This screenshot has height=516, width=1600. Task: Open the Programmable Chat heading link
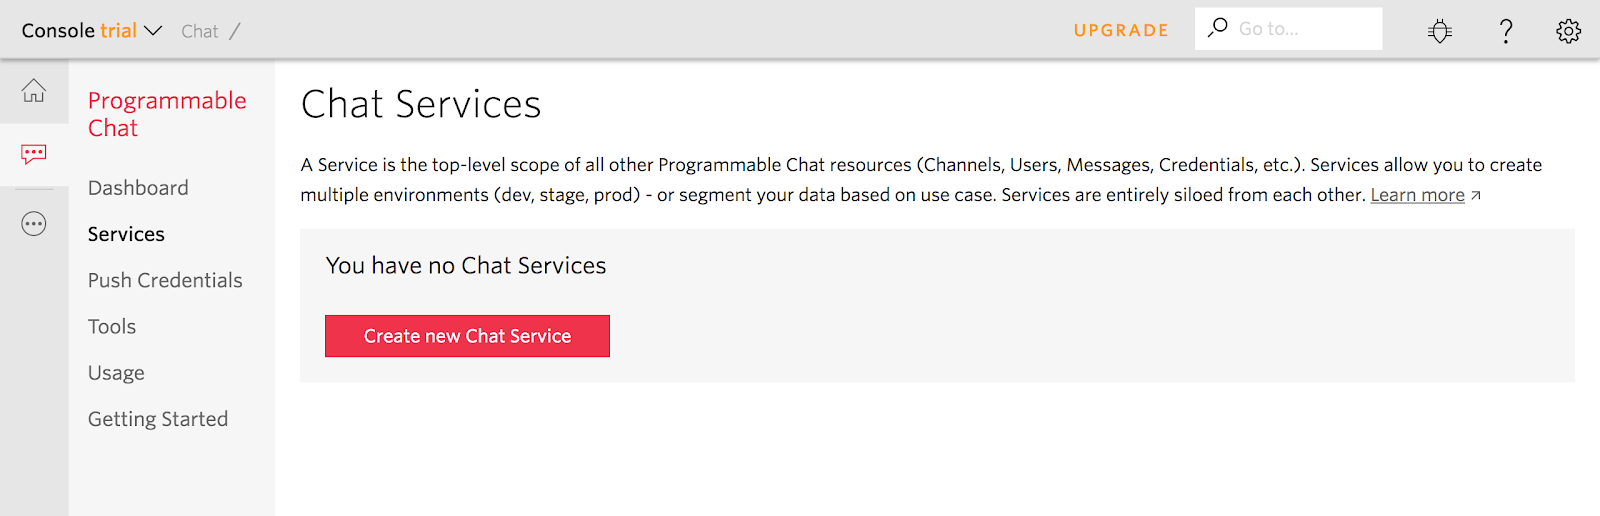click(167, 114)
